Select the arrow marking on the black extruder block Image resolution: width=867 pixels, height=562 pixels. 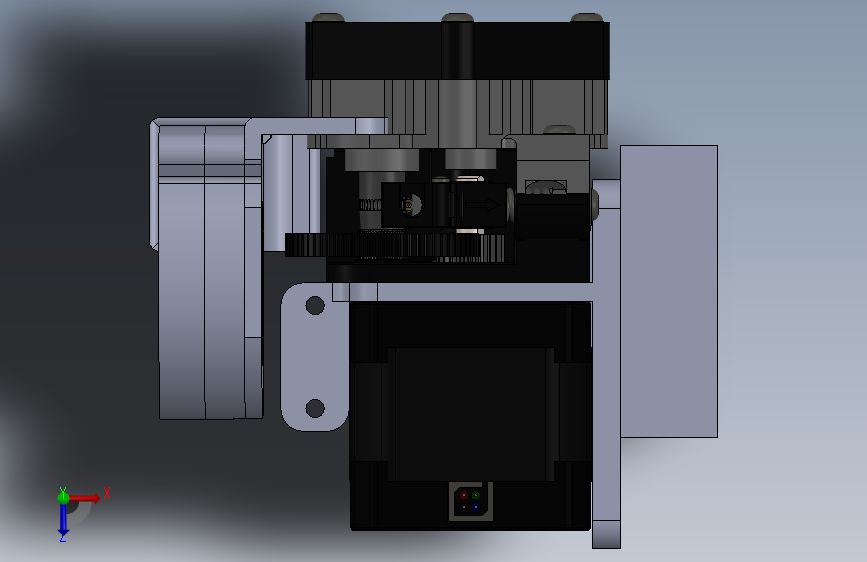(482, 205)
